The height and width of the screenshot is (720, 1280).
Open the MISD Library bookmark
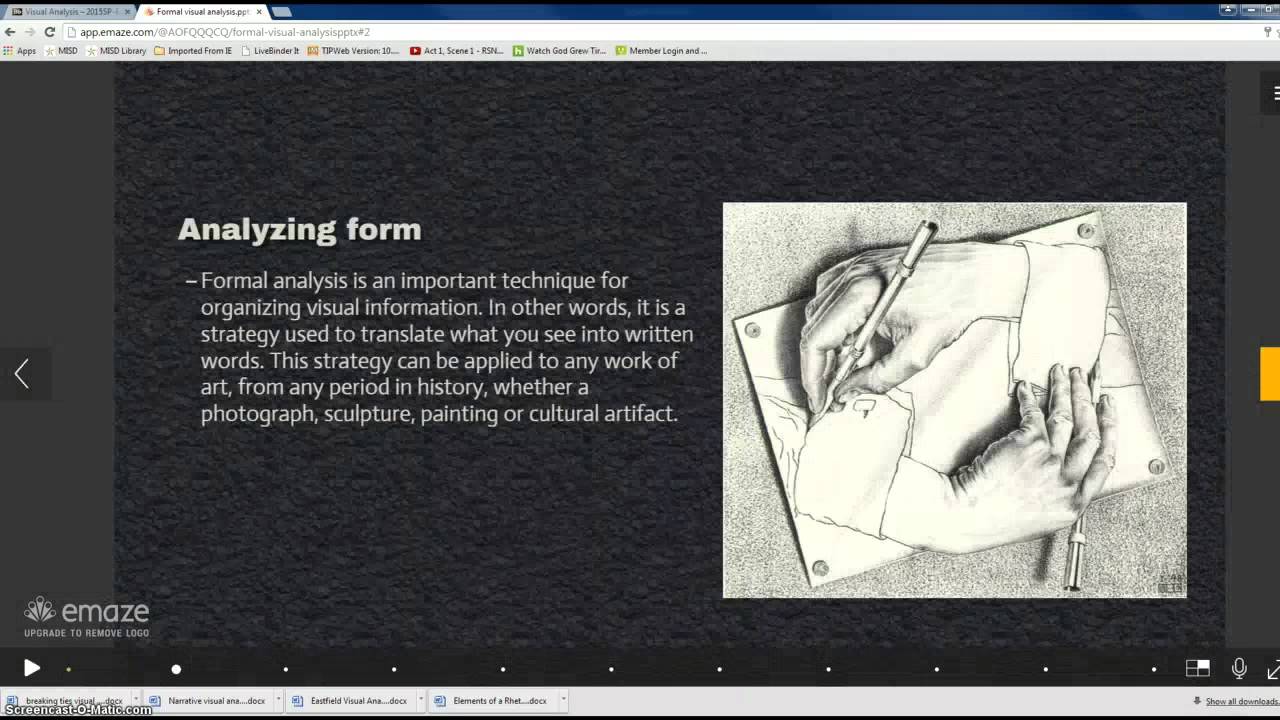(116, 51)
